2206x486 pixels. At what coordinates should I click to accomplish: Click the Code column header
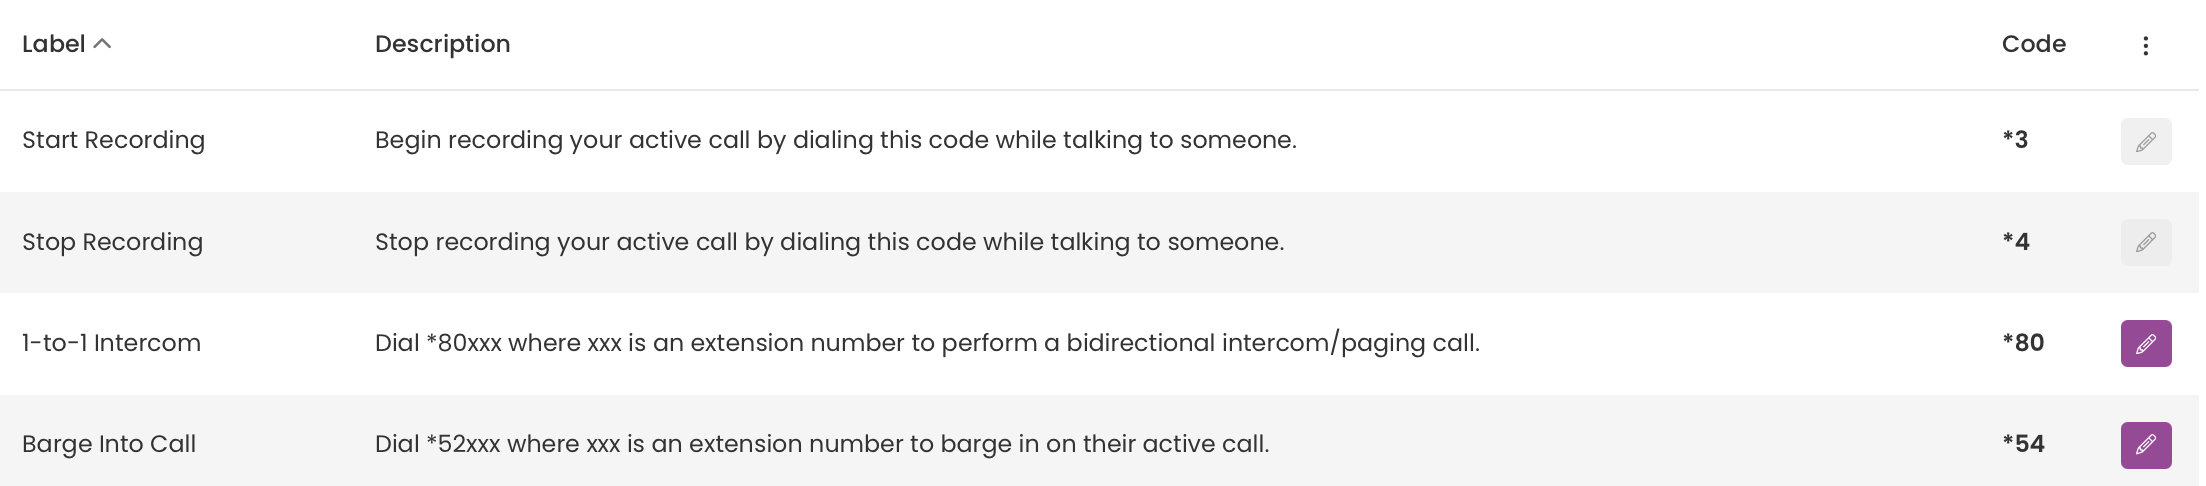(x=2033, y=44)
